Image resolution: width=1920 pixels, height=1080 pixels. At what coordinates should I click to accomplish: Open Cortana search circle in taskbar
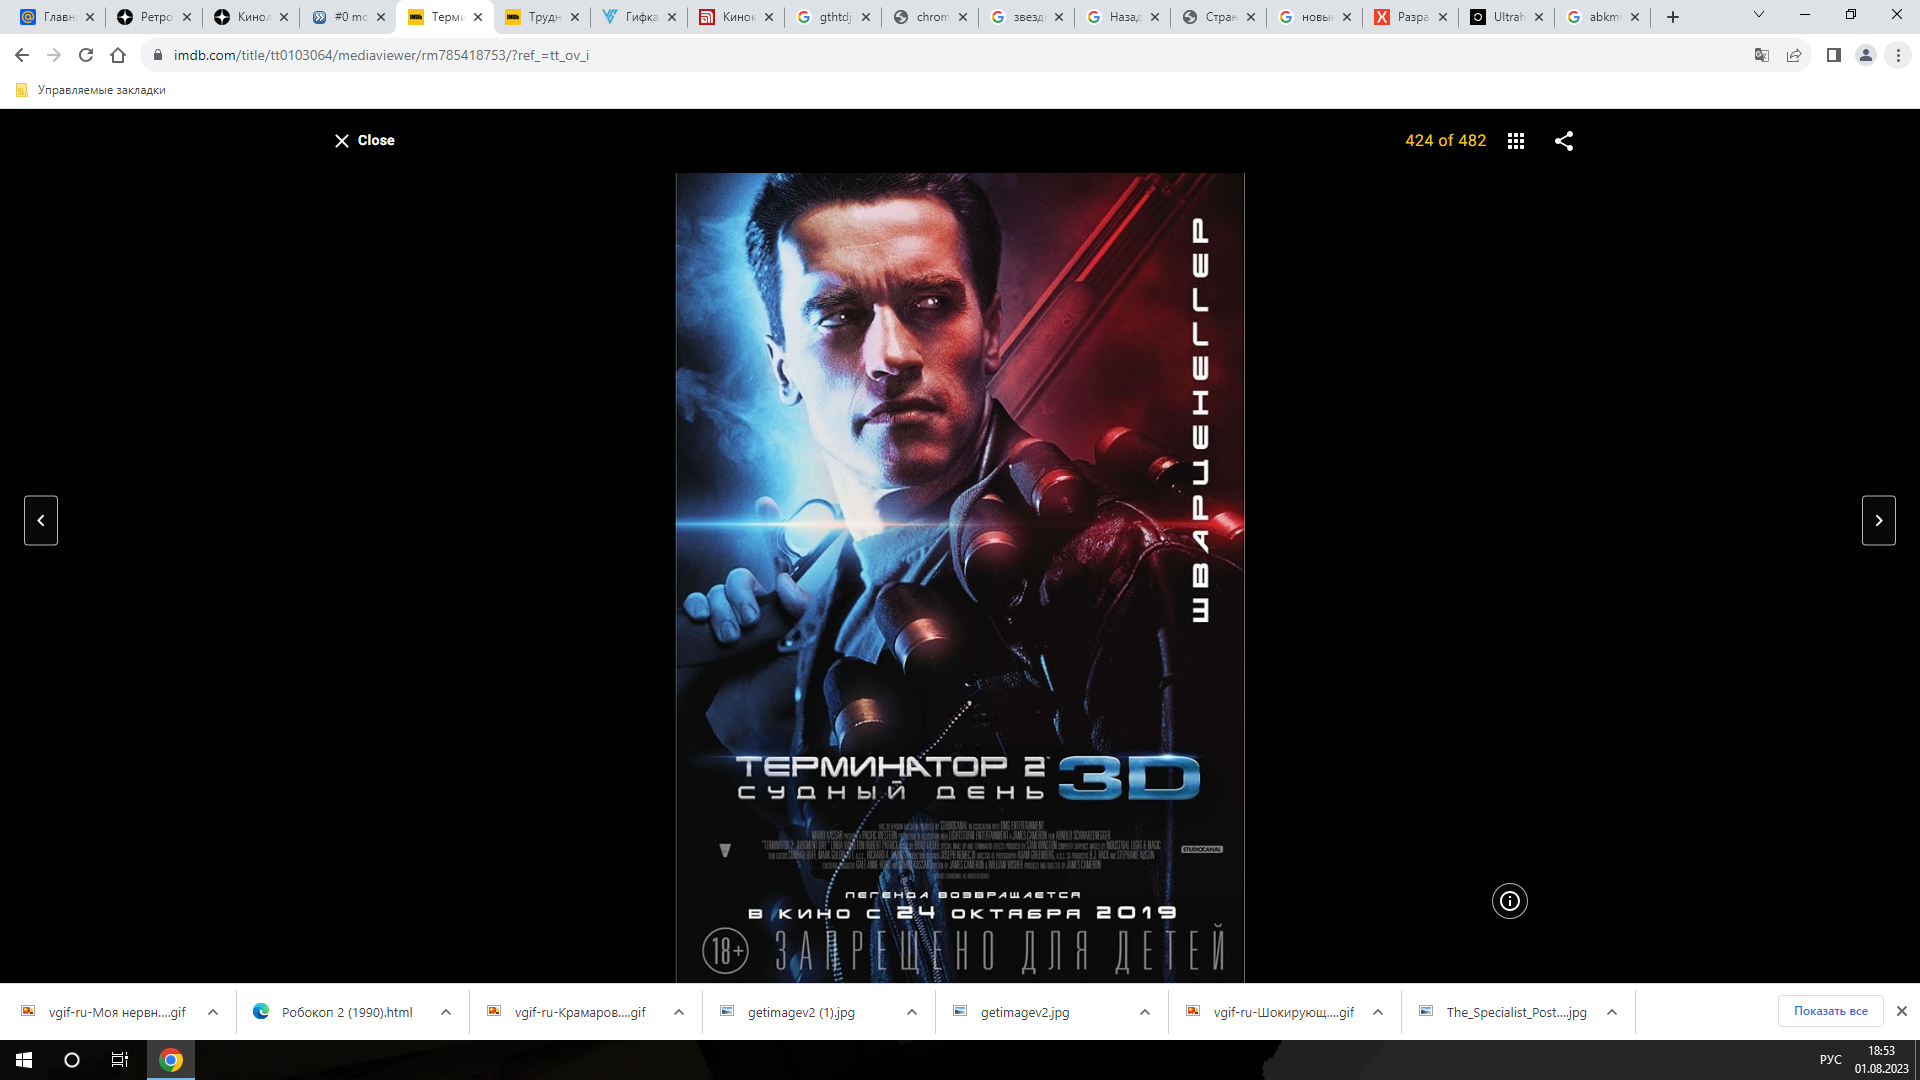pyautogui.click(x=72, y=1060)
